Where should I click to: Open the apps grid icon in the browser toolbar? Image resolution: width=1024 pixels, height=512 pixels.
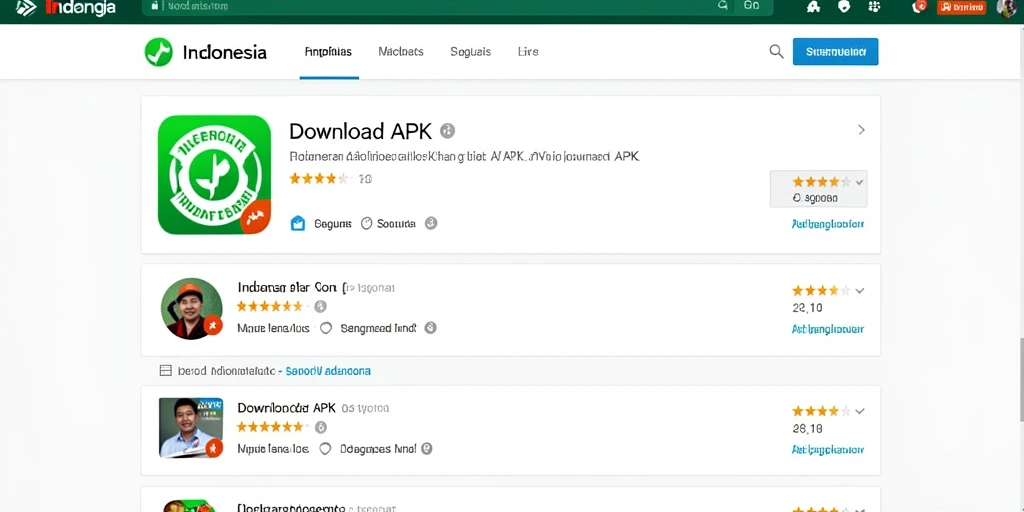point(874,7)
